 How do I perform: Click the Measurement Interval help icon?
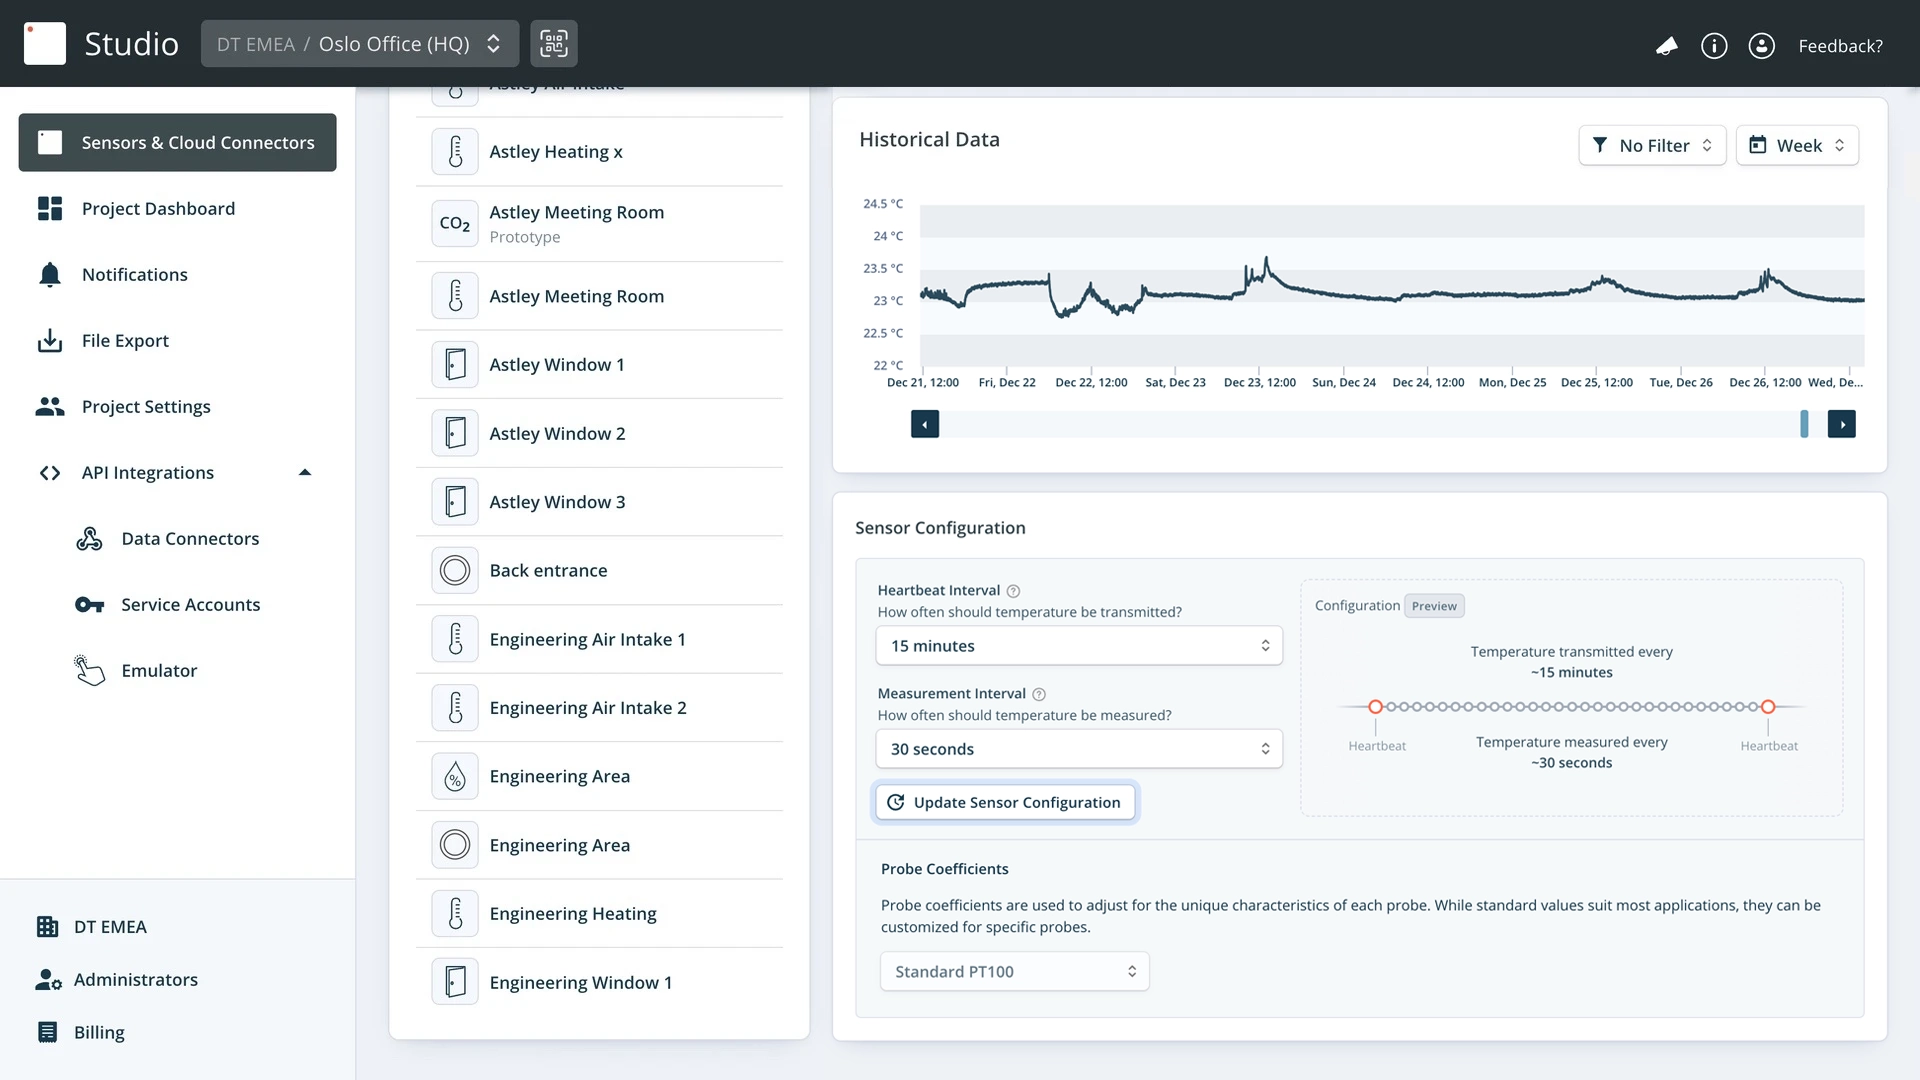tap(1039, 694)
